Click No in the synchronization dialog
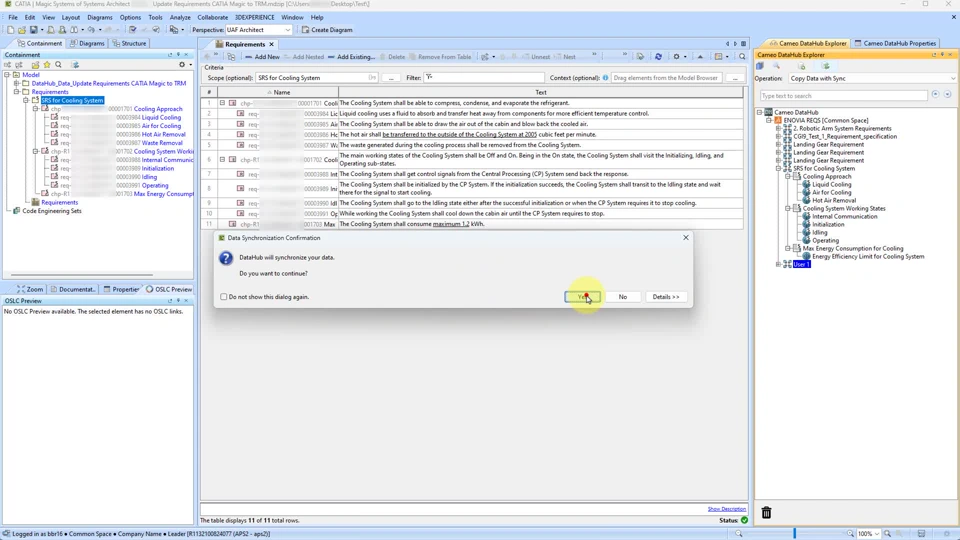Viewport: 960px width, 540px height. pyautogui.click(x=623, y=297)
